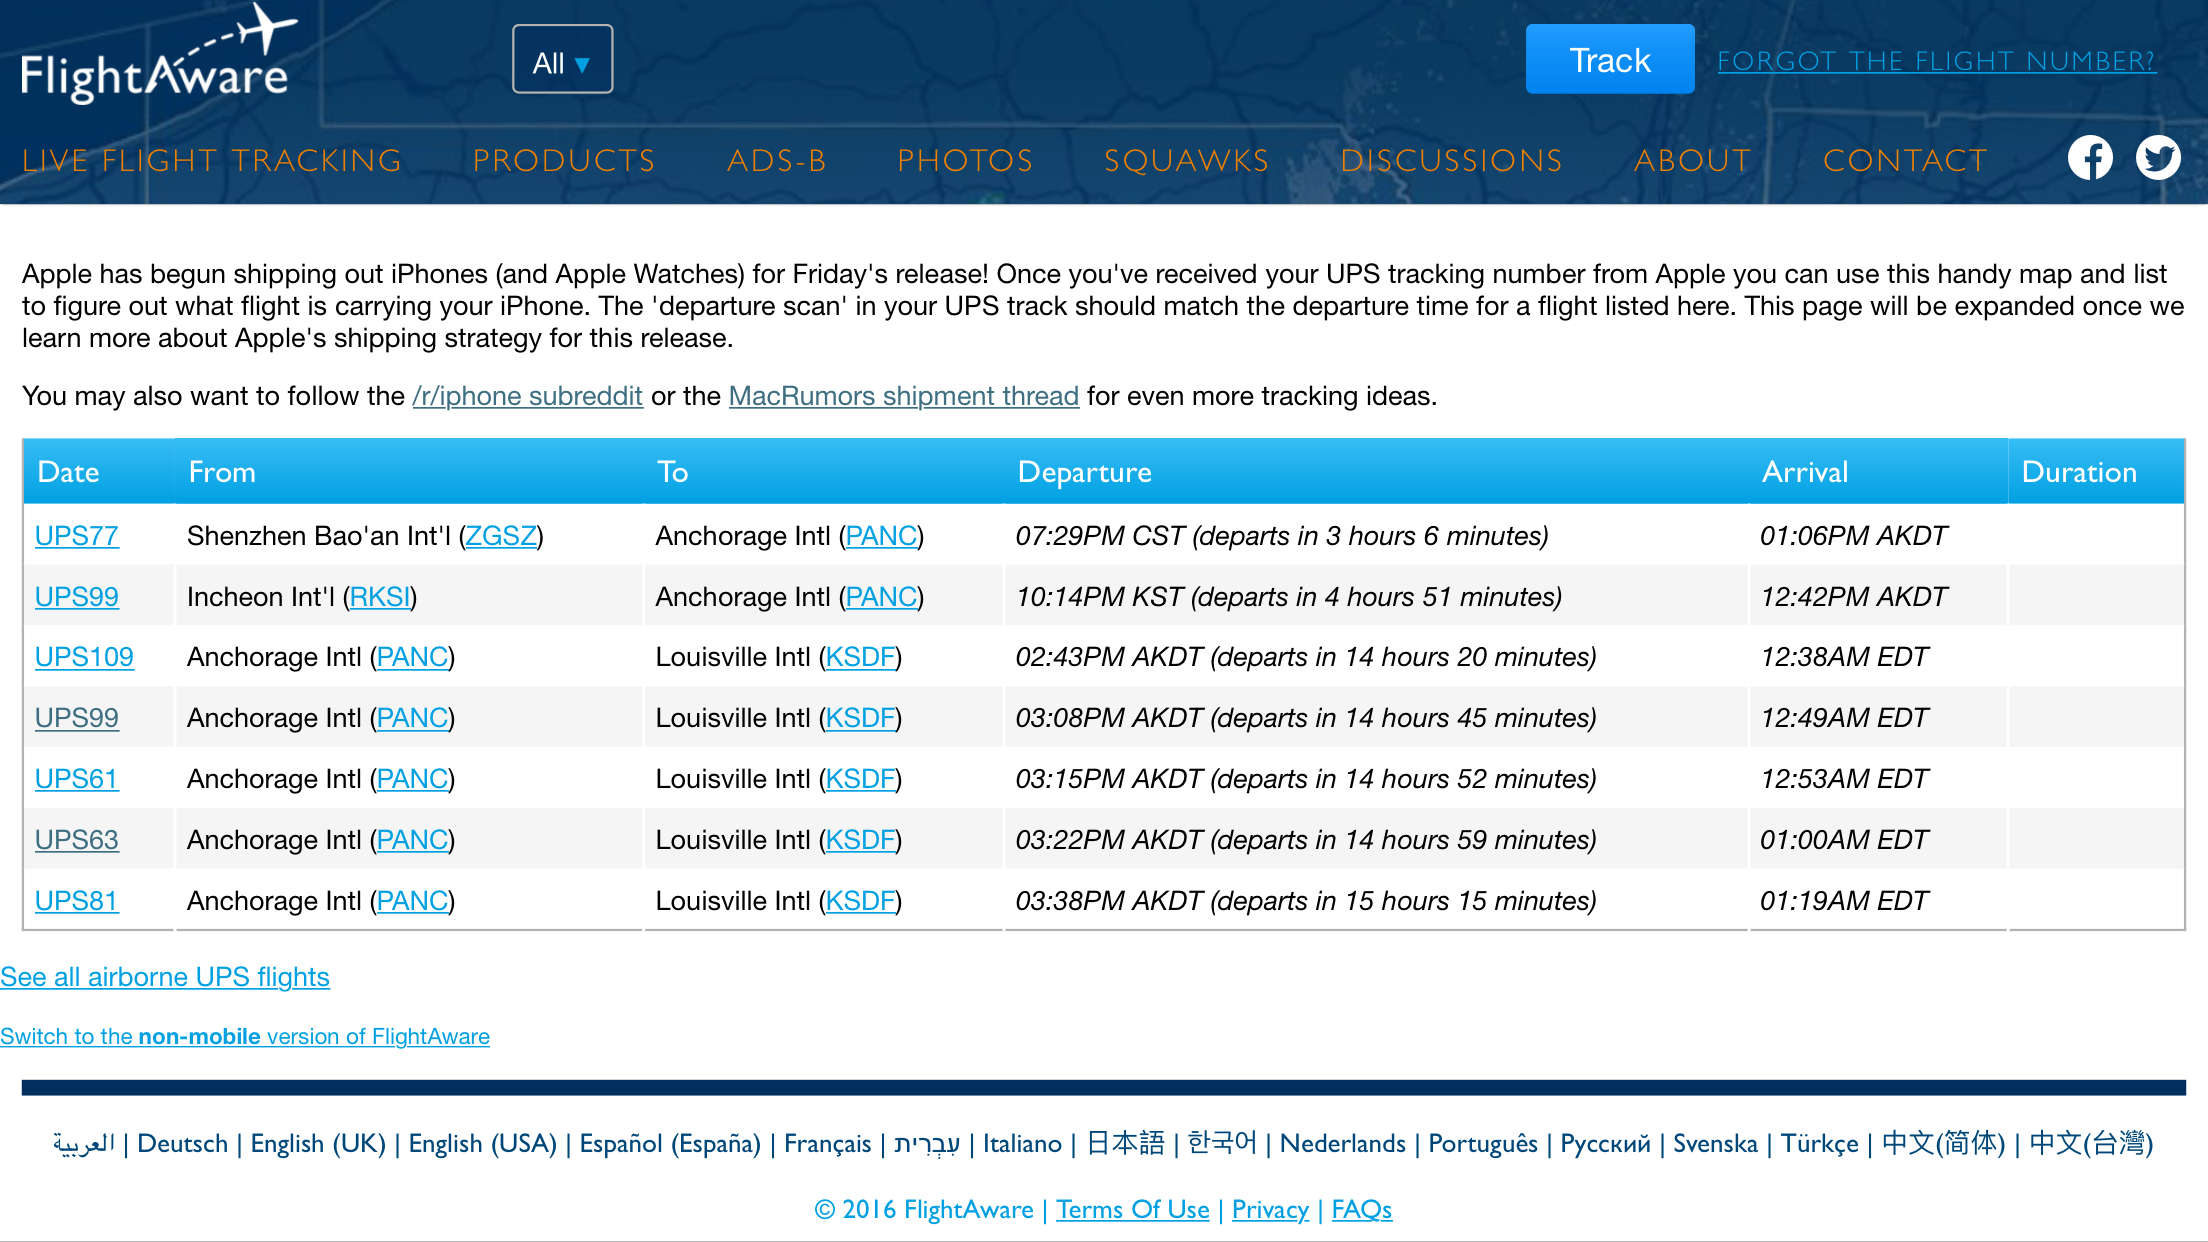The height and width of the screenshot is (1242, 2208).
Task: Open KSDF link in UPS63 row
Action: (861, 840)
